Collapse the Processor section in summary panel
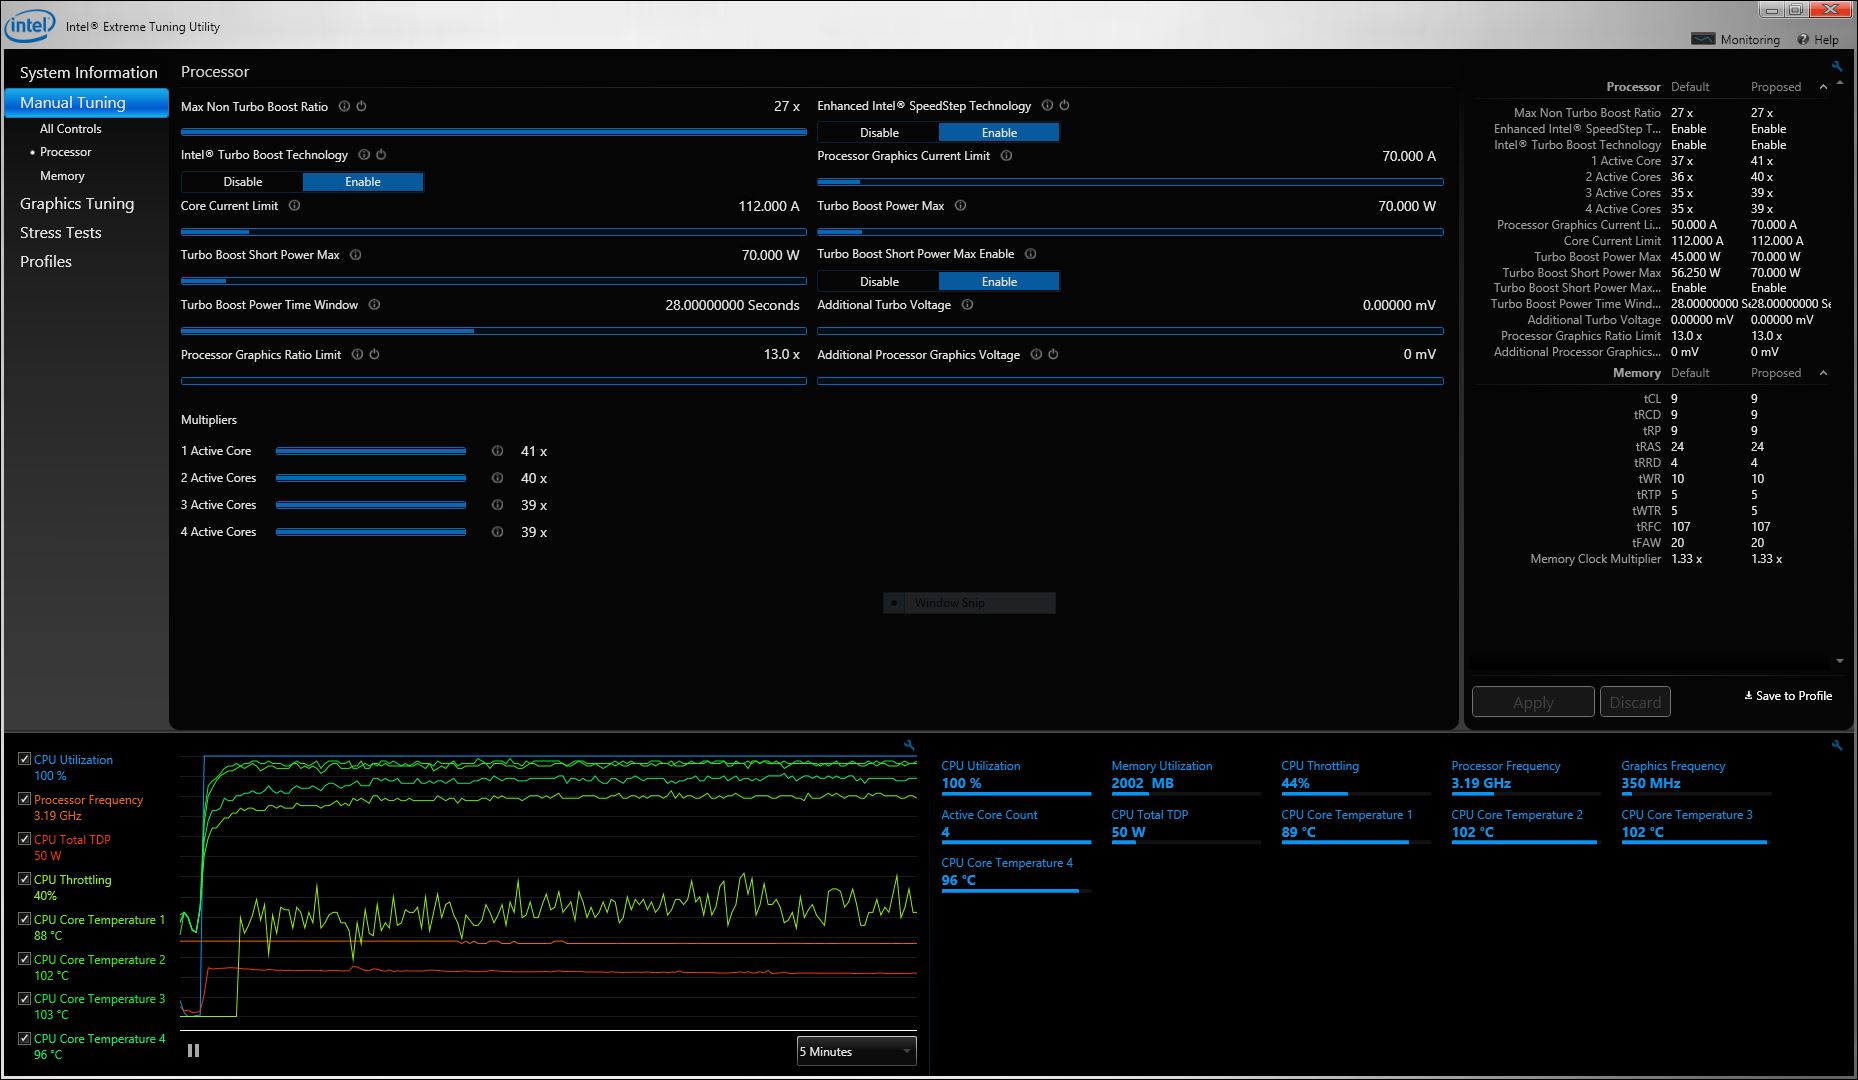The width and height of the screenshot is (1858, 1080). [x=1823, y=87]
